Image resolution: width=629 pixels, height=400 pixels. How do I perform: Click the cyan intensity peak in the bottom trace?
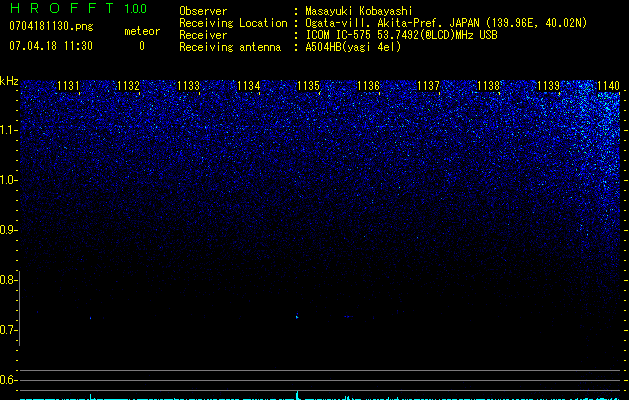[297, 394]
